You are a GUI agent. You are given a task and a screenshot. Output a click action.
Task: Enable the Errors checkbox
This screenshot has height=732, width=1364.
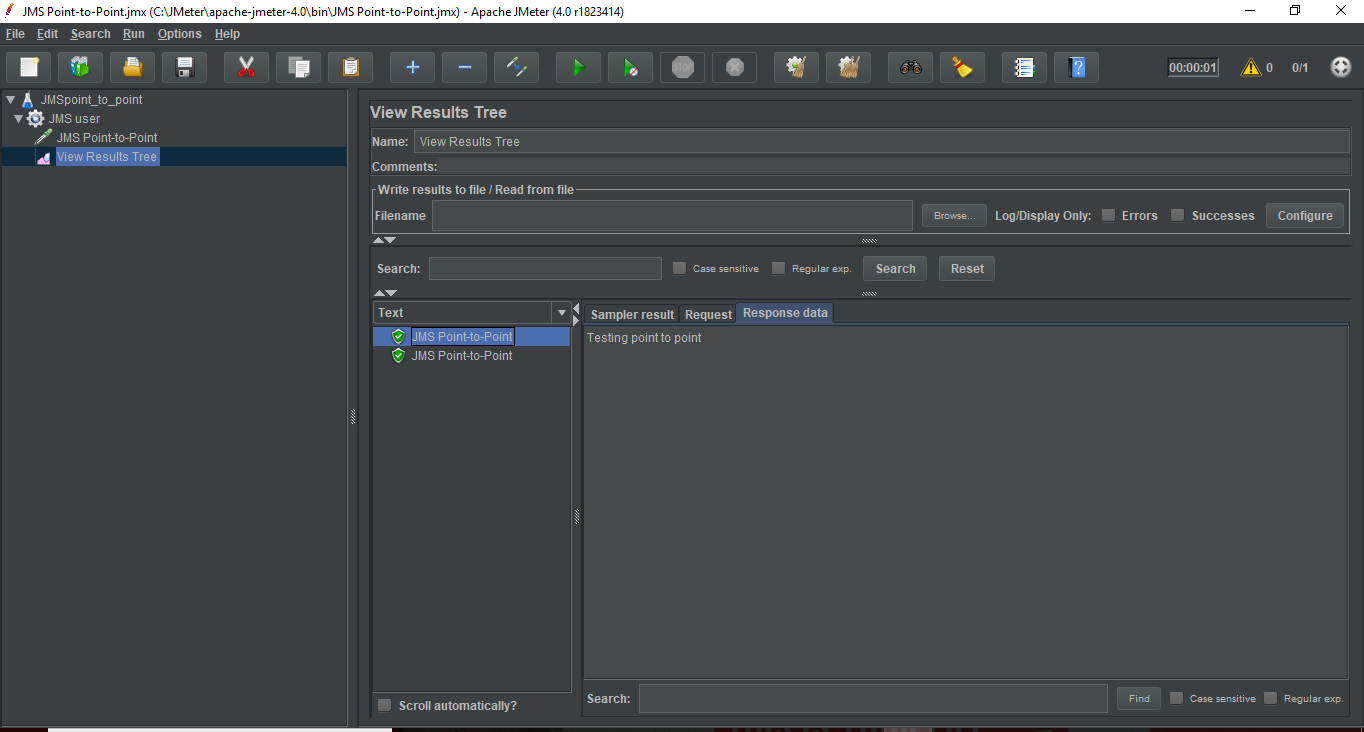pyautogui.click(x=1108, y=215)
